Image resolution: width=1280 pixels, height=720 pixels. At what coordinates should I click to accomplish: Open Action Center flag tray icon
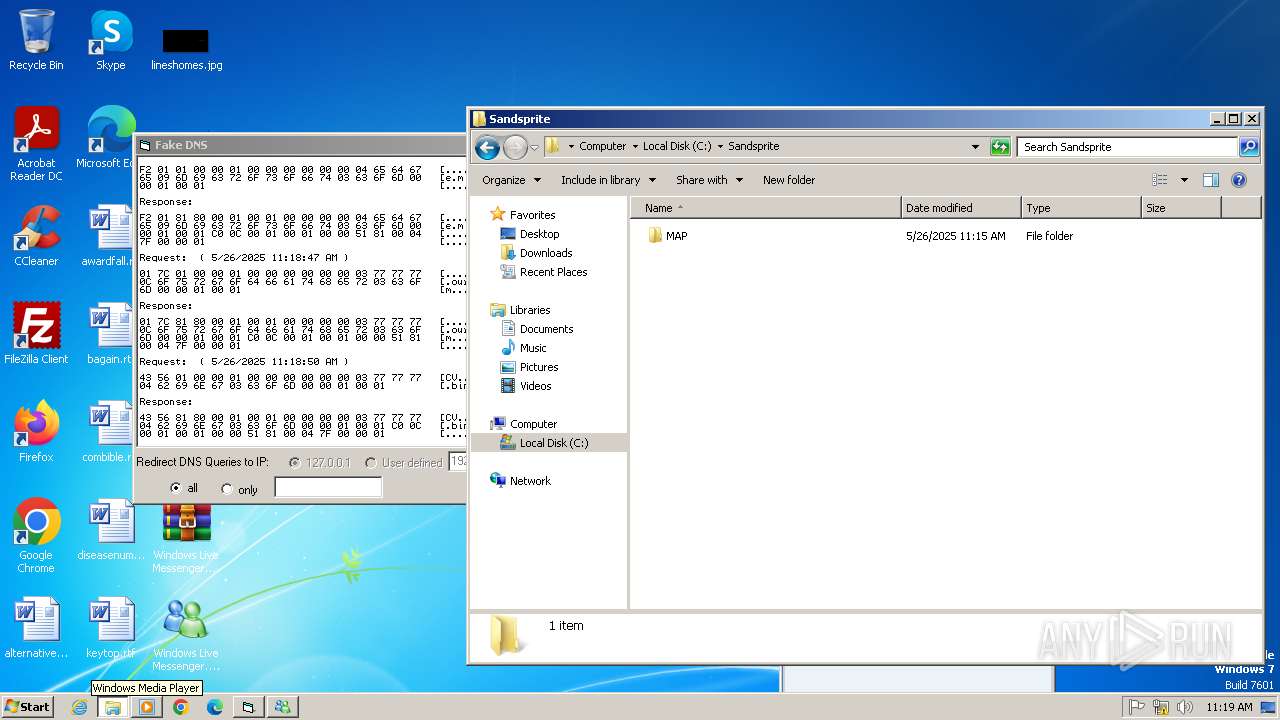1136,707
